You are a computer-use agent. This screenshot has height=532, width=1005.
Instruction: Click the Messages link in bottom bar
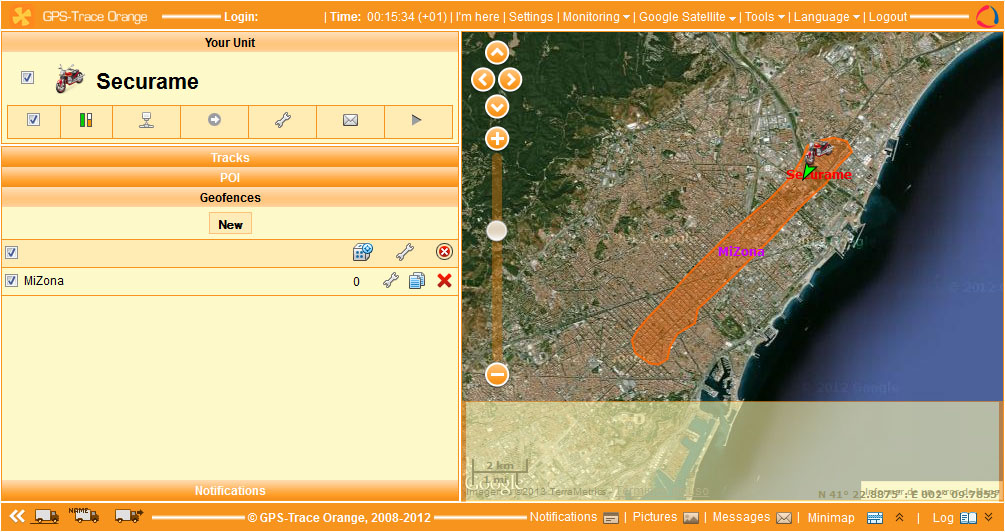[742, 517]
